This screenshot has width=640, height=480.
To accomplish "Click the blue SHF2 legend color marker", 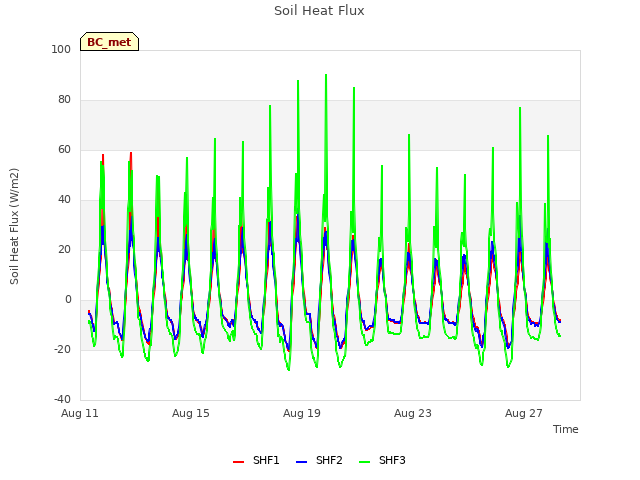I will (301, 462).
